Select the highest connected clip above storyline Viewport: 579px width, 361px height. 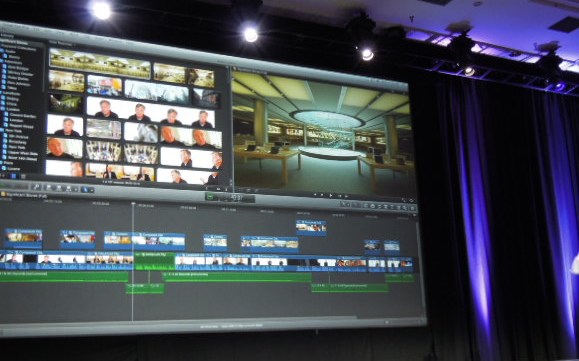pos(311,227)
